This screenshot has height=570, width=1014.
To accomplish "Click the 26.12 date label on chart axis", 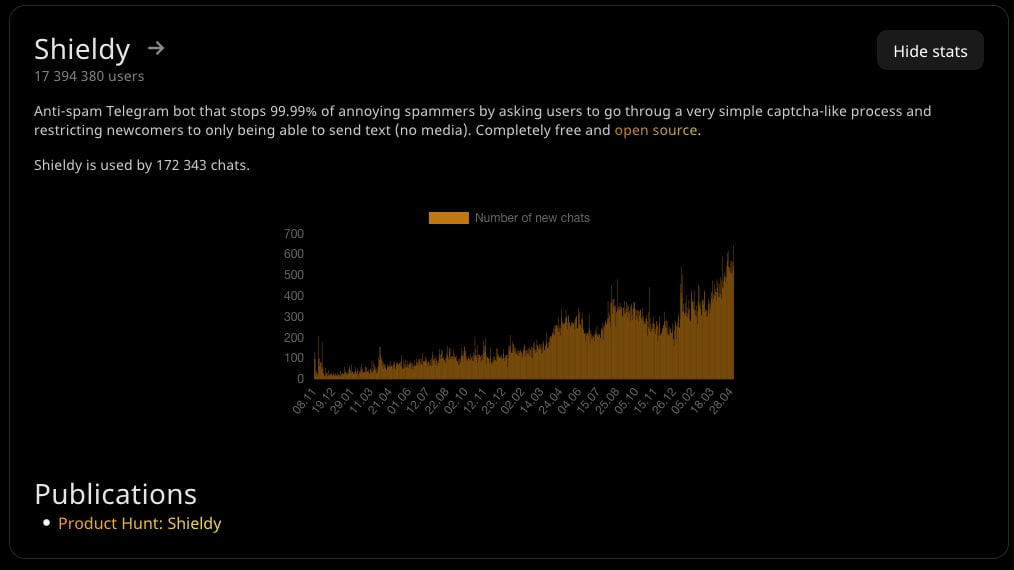I will [x=664, y=401].
